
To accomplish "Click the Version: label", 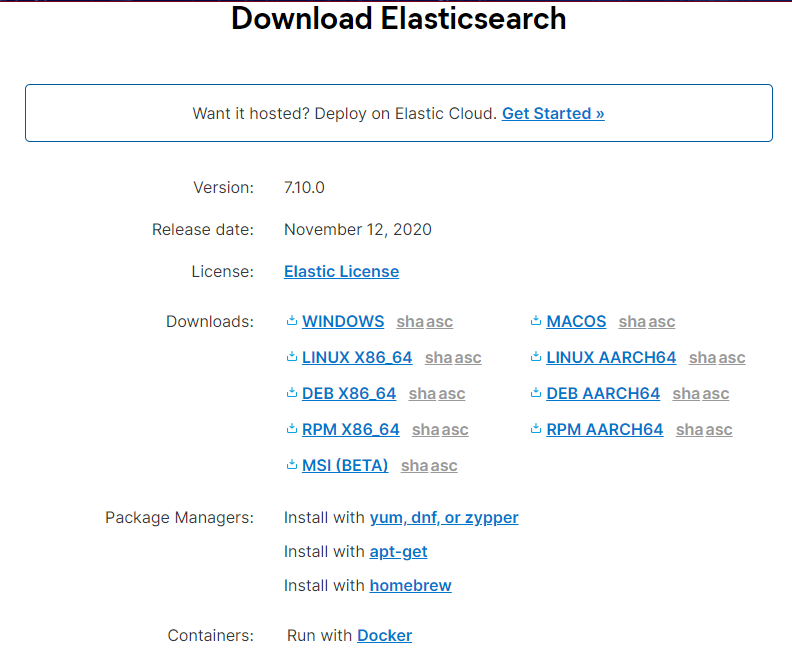I will (x=224, y=188).
